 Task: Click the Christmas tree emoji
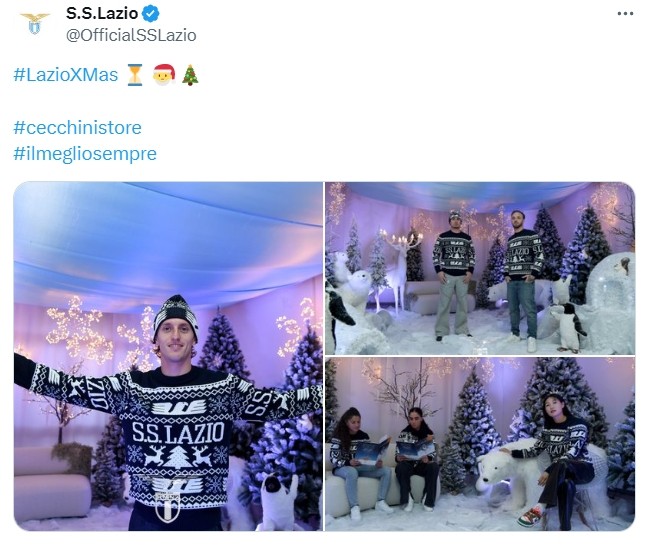(x=191, y=75)
